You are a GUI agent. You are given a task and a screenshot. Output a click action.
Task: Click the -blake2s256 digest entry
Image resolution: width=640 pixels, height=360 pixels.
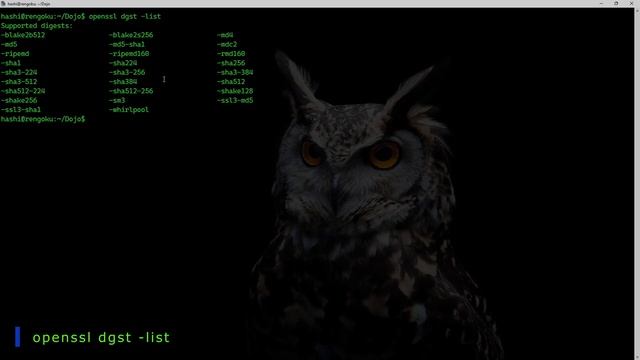coord(131,35)
